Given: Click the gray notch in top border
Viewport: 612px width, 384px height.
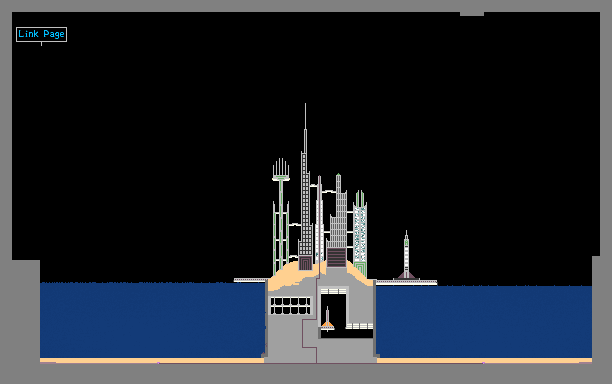Looking at the screenshot, I should point(472,14).
